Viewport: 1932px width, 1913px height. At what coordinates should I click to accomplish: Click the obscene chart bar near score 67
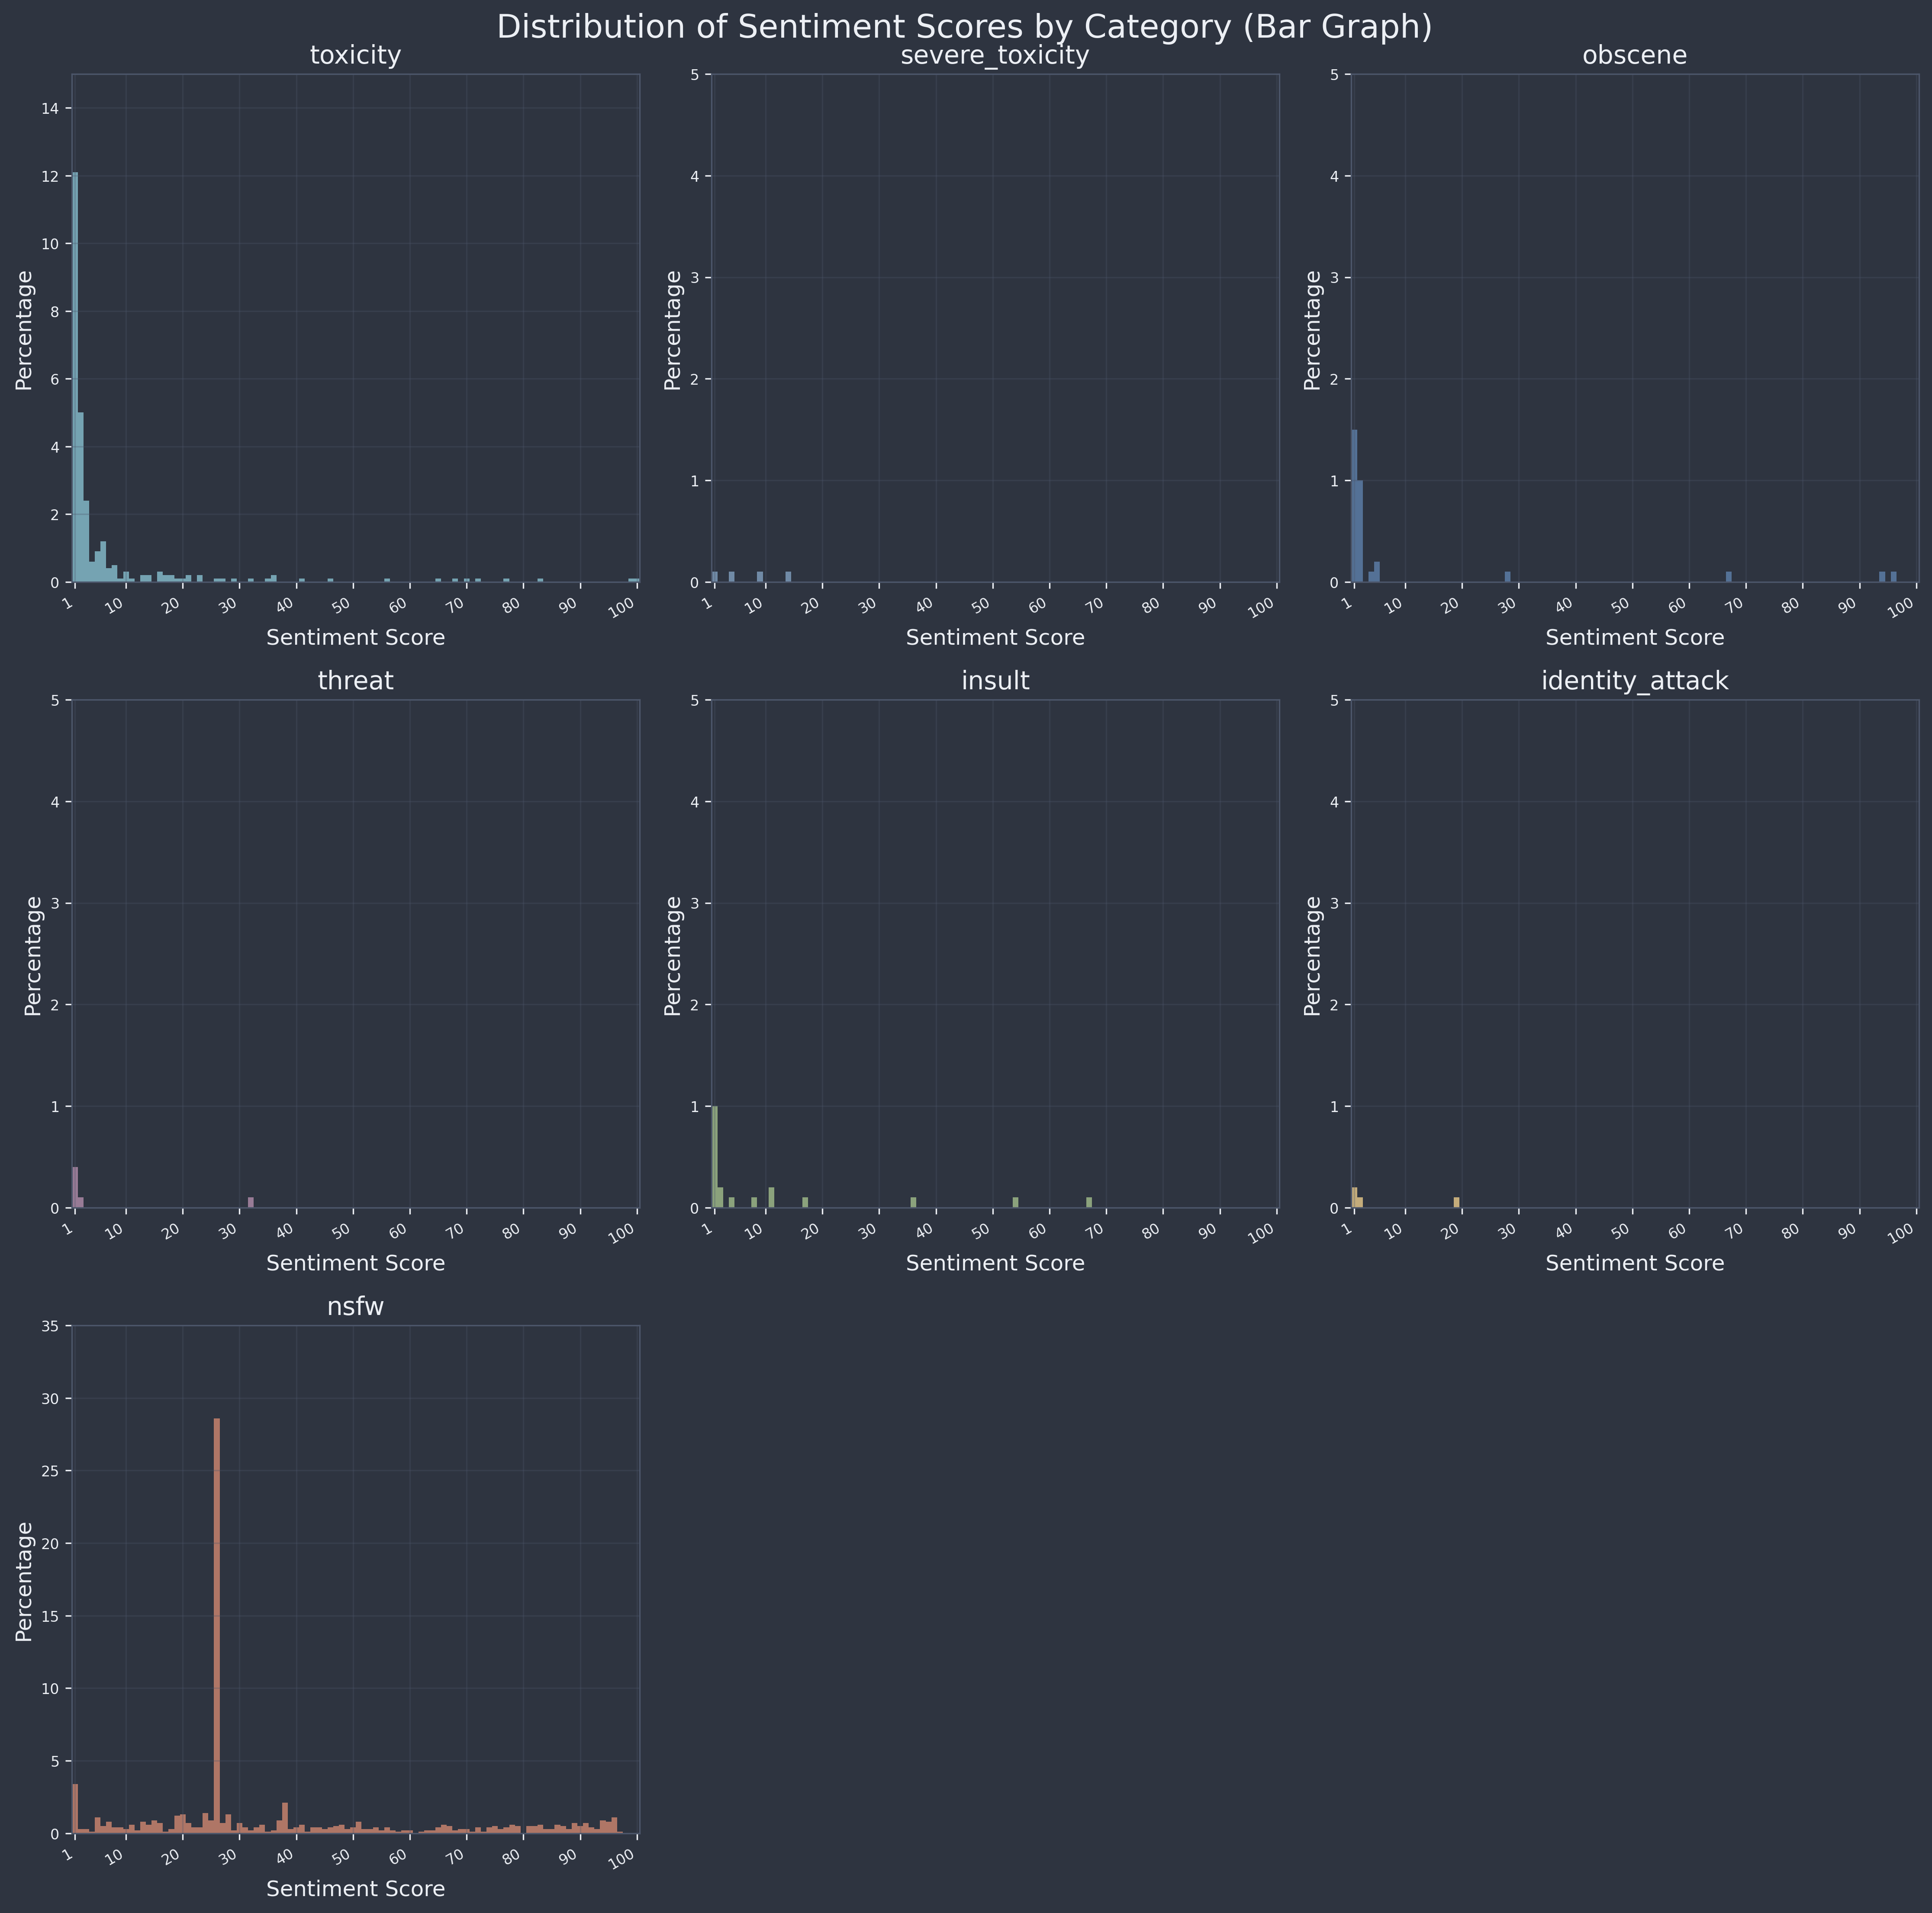pyautogui.click(x=1728, y=577)
